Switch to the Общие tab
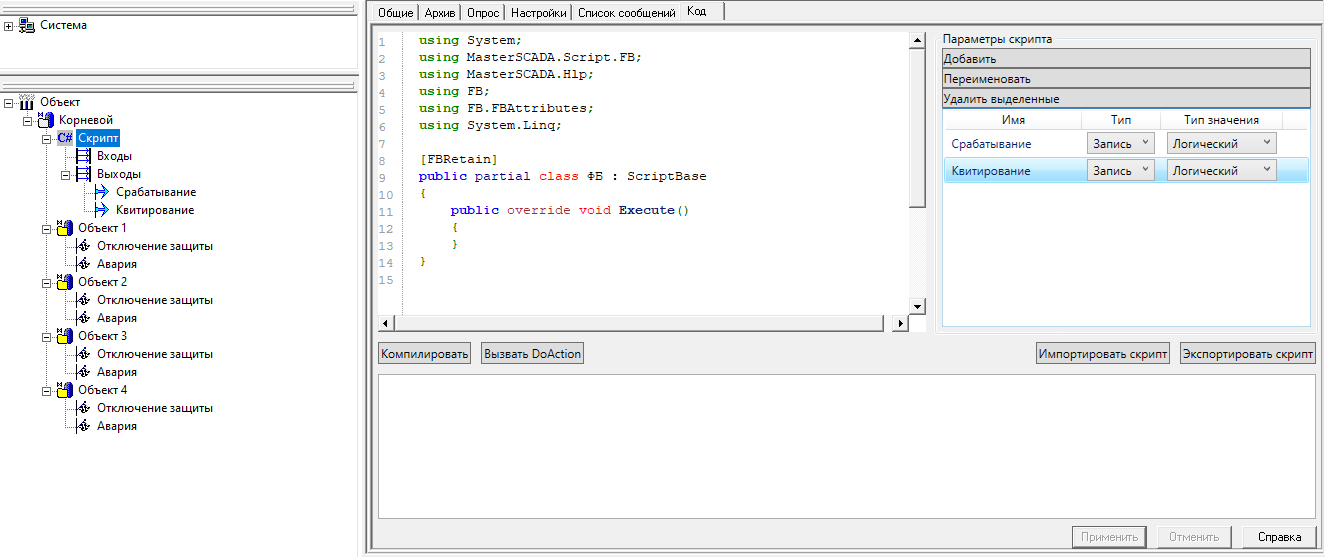Image resolution: width=1325 pixels, height=557 pixels. pyautogui.click(x=396, y=13)
